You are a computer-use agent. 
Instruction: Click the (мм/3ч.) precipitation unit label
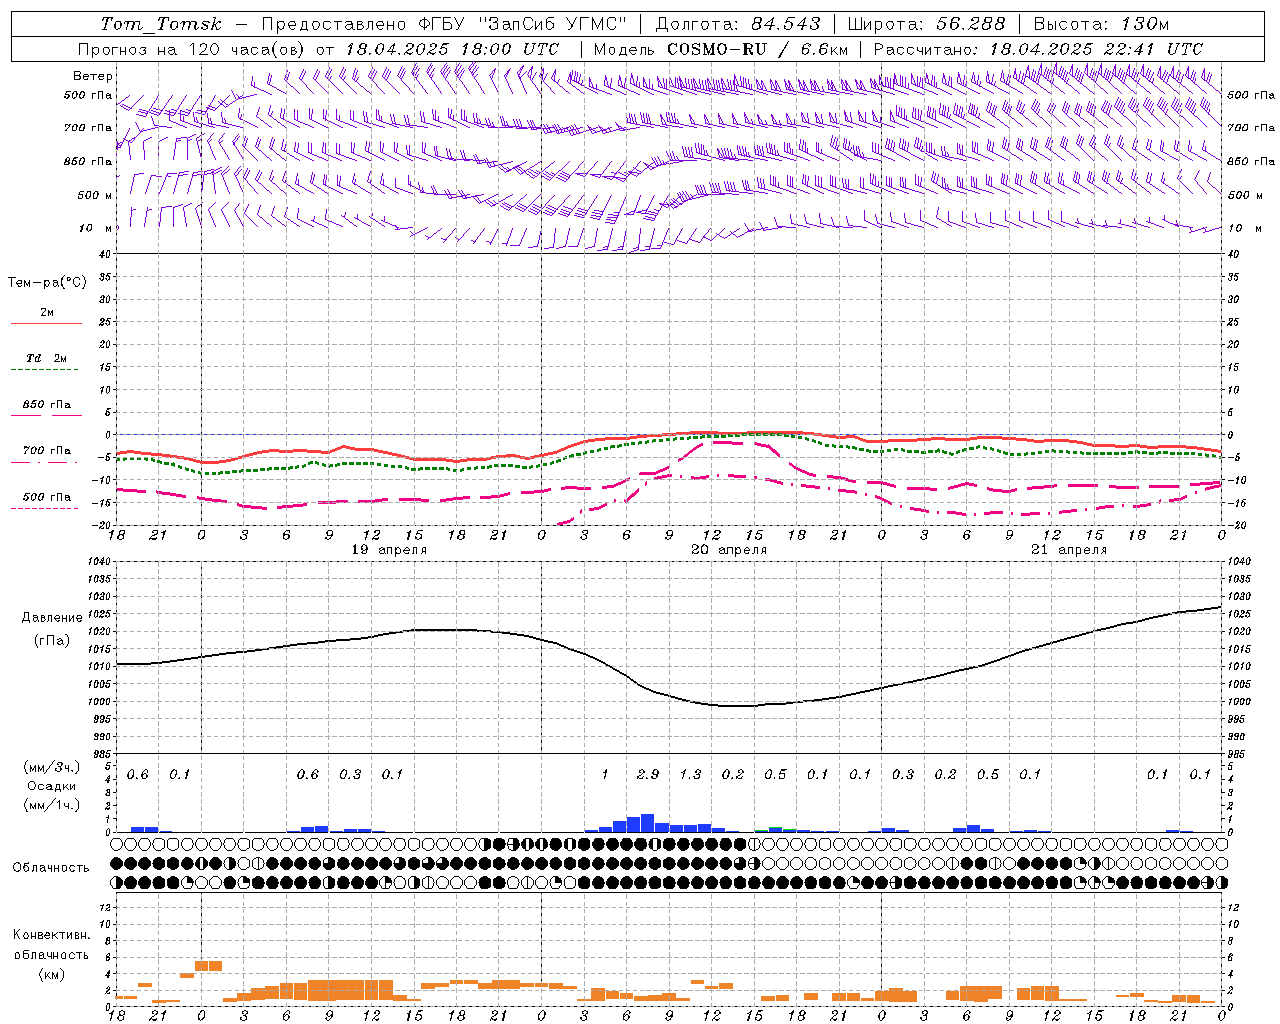[50, 767]
